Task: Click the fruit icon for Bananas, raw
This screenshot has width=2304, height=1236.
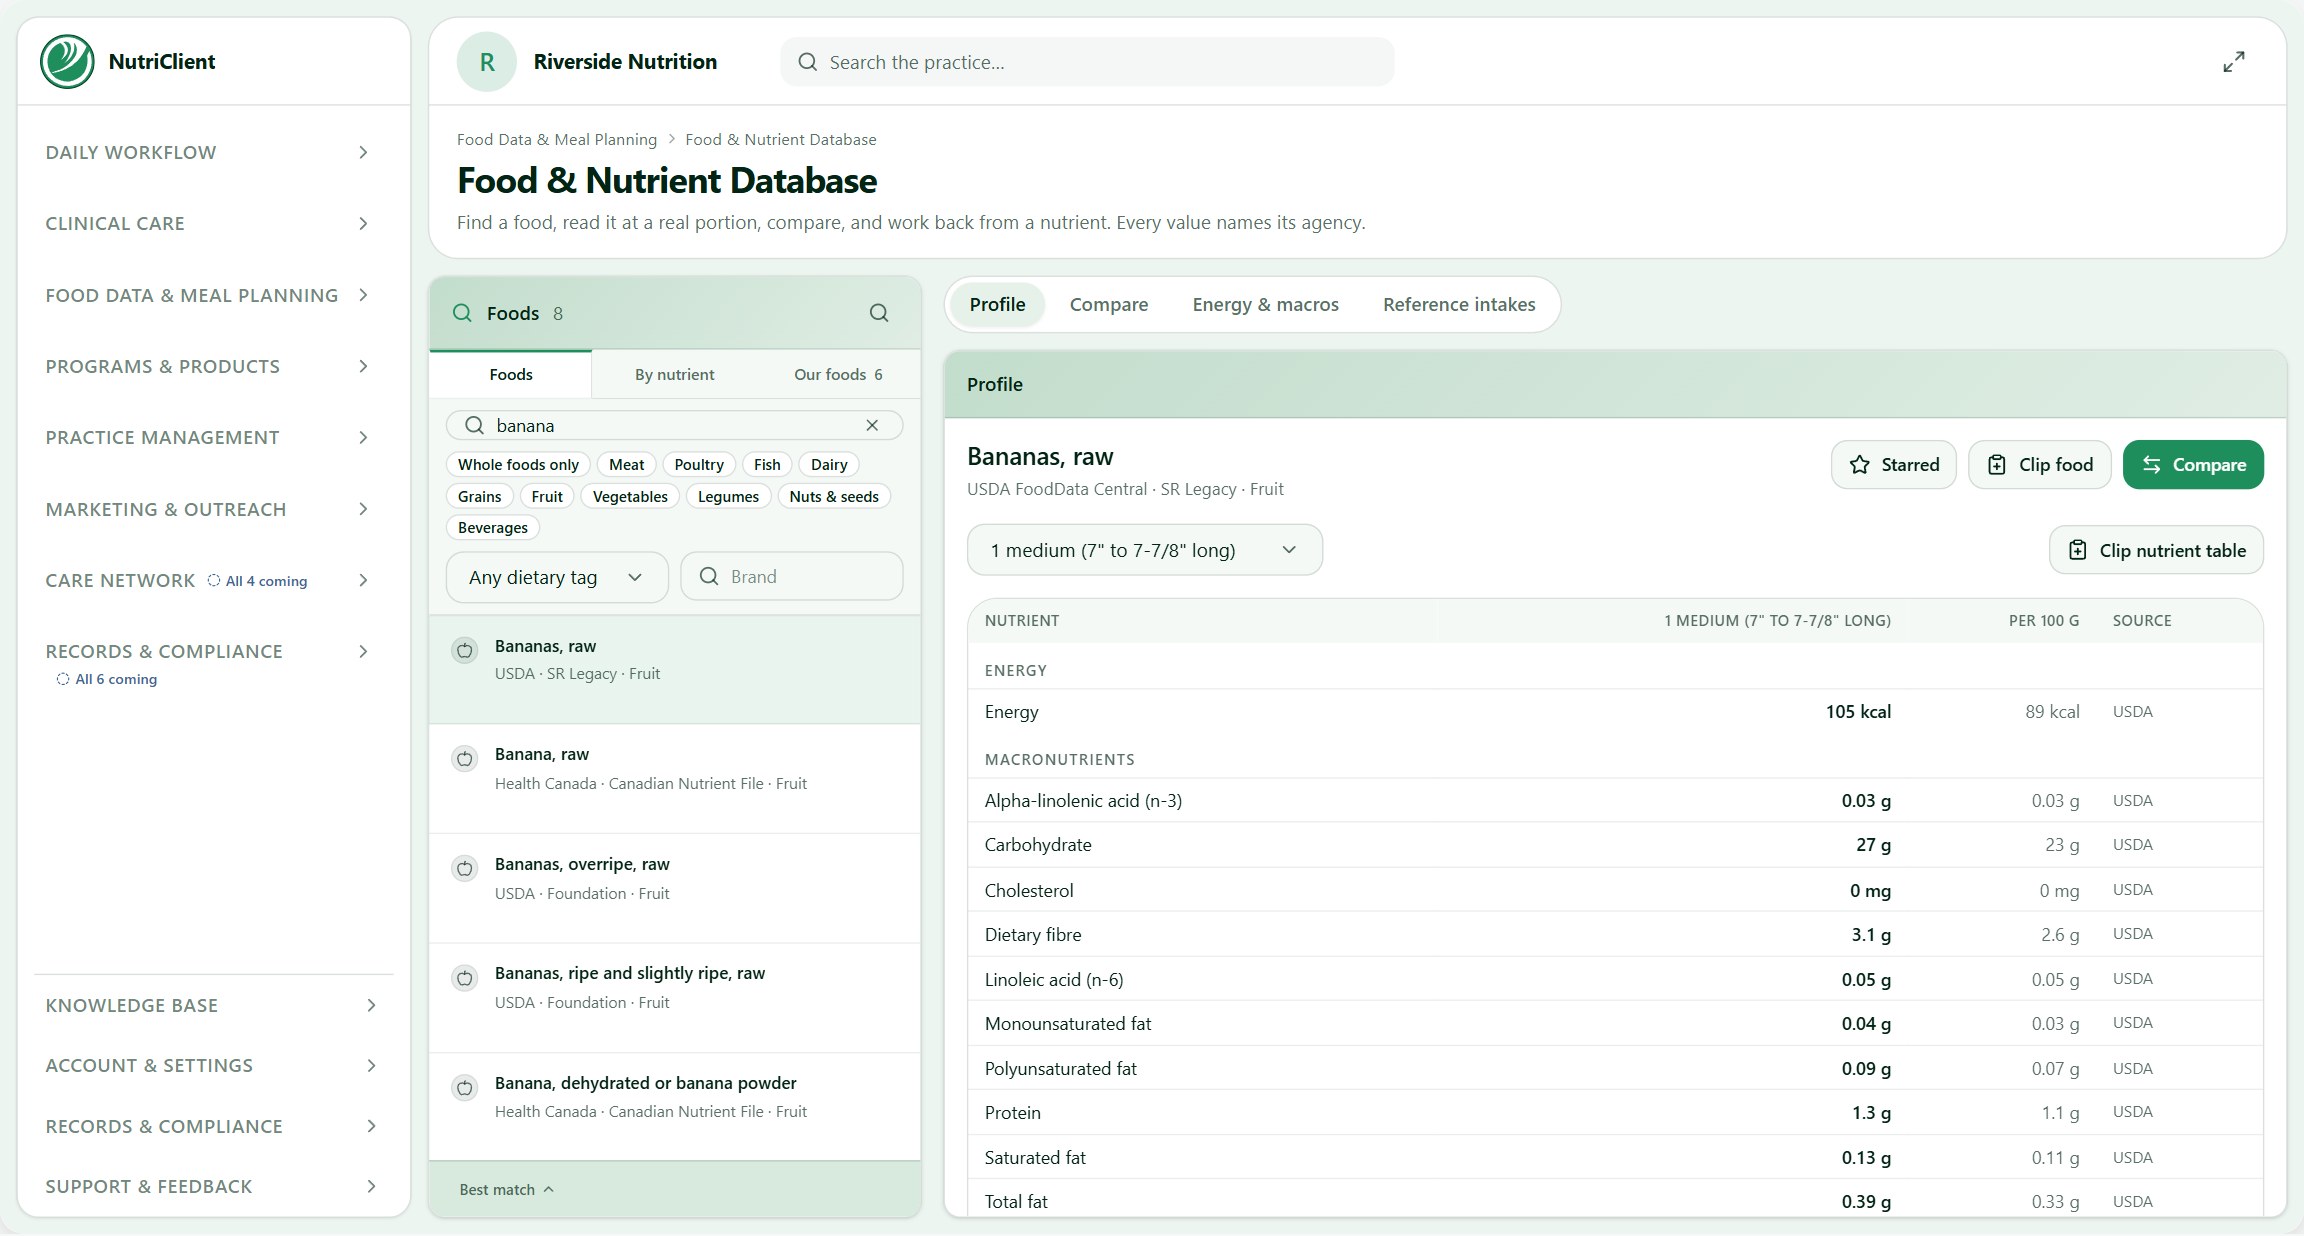Action: pyautogui.click(x=465, y=651)
